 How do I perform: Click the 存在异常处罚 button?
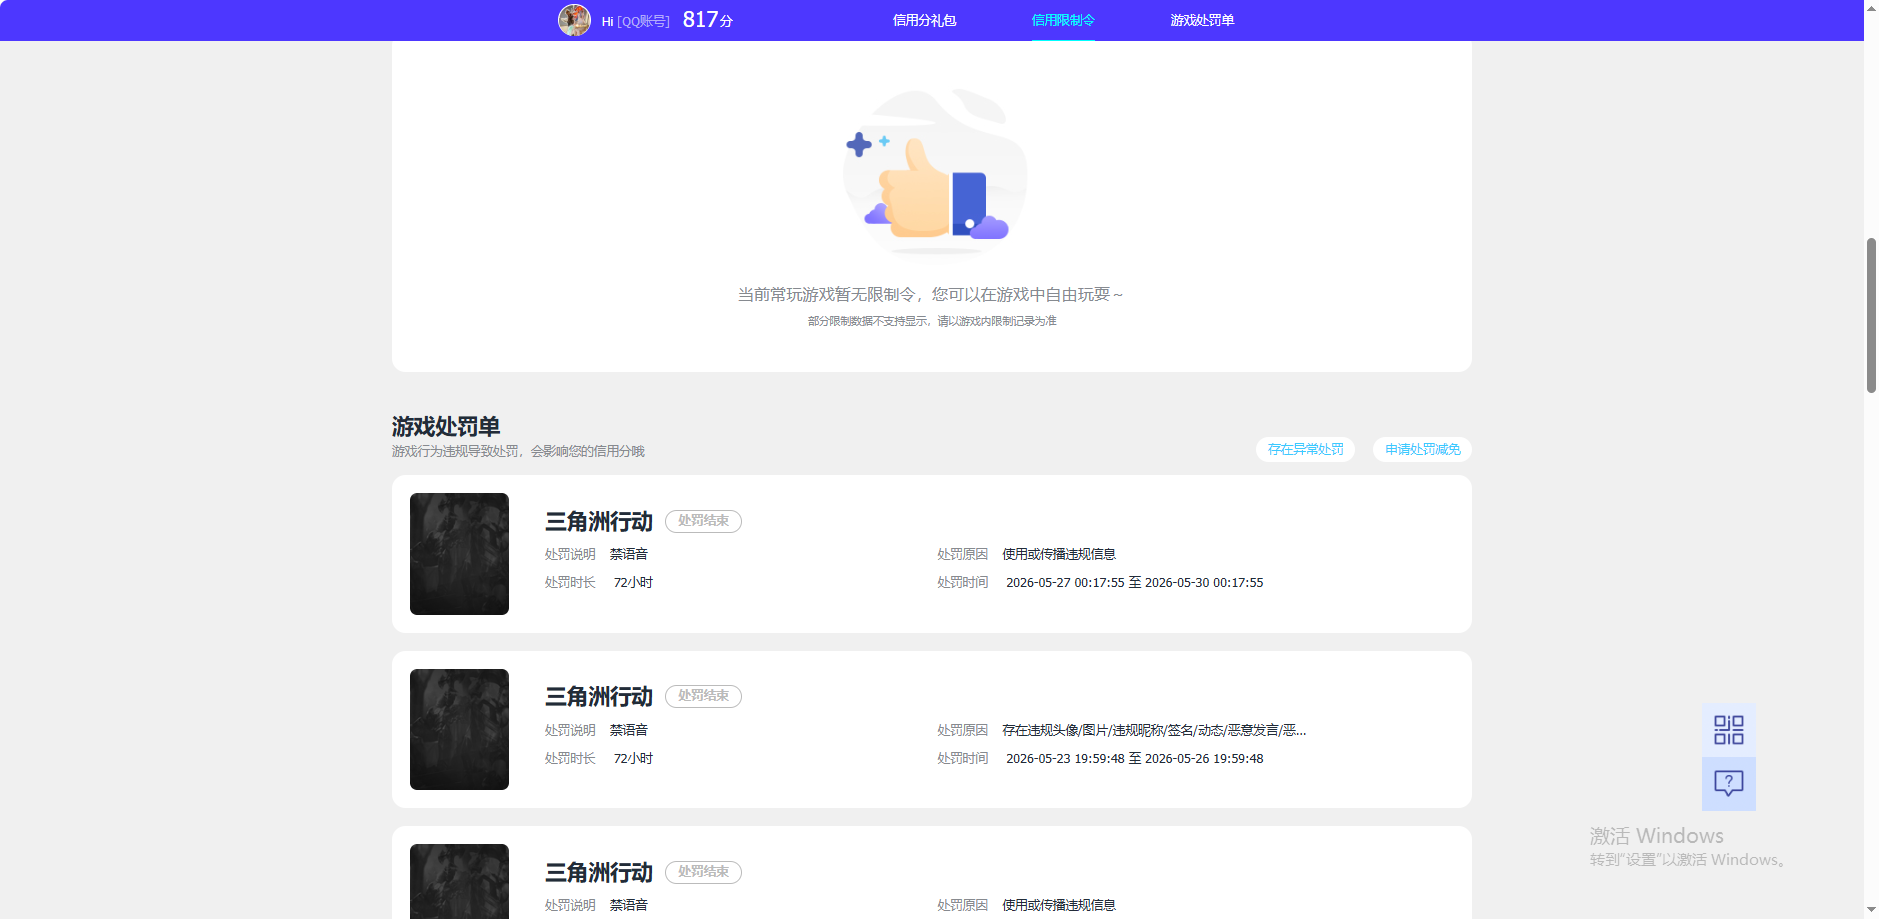[1305, 450]
